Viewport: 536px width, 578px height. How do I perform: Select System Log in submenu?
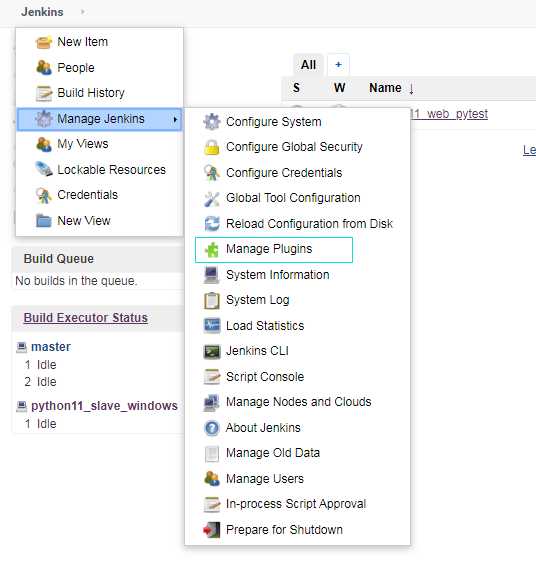pyautogui.click(x=297, y=300)
